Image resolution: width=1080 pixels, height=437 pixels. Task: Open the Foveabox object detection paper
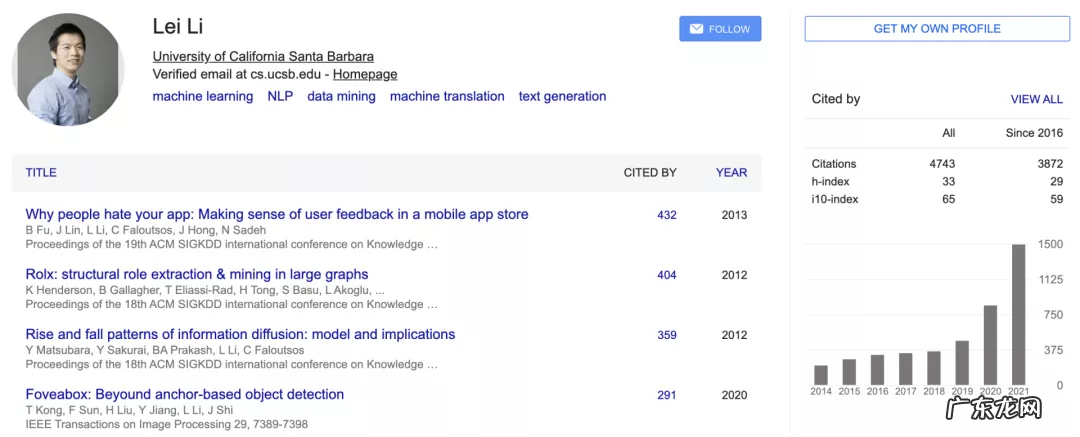coord(184,394)
